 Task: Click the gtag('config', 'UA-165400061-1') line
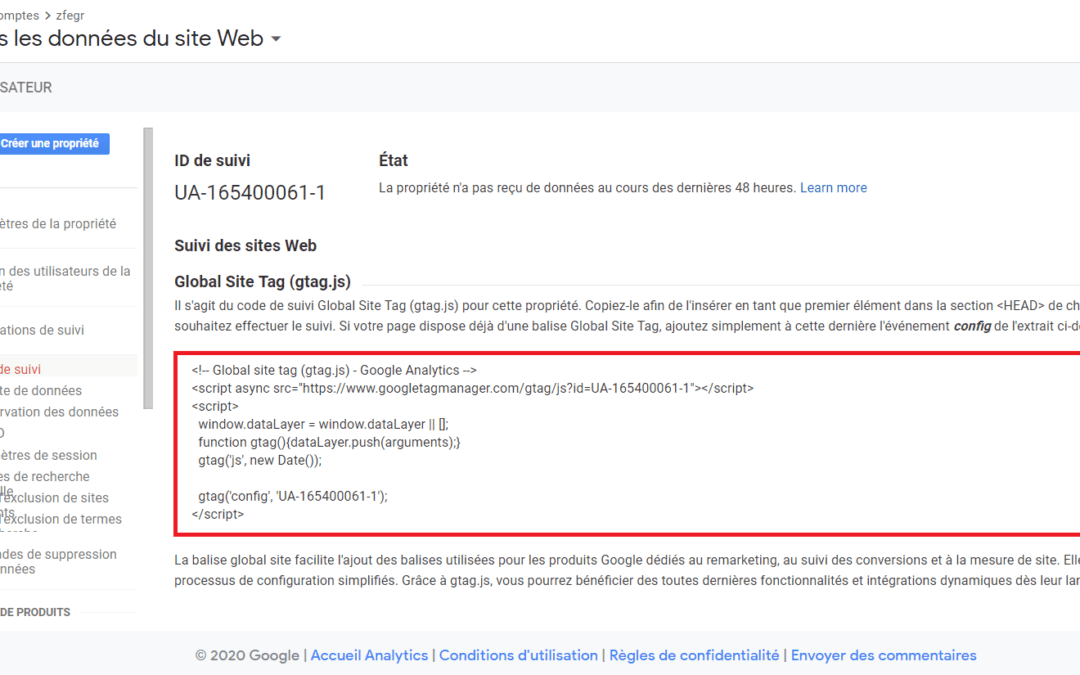(x=293, y=496)
